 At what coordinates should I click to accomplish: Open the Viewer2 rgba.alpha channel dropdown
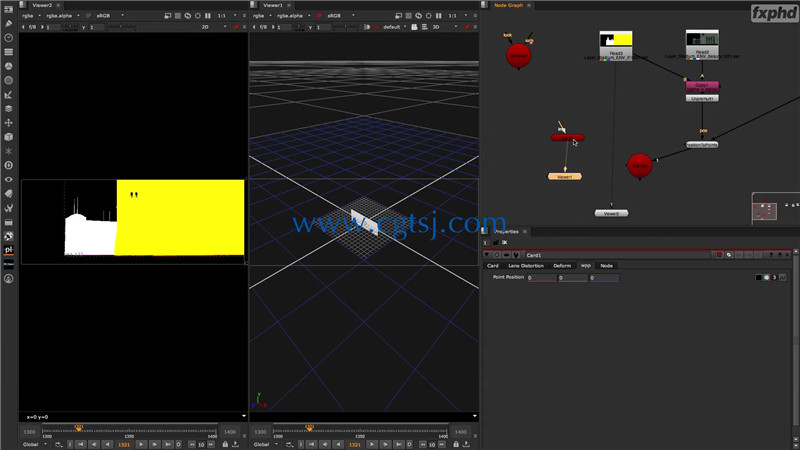pyautogui.click(x=63, y=16)
